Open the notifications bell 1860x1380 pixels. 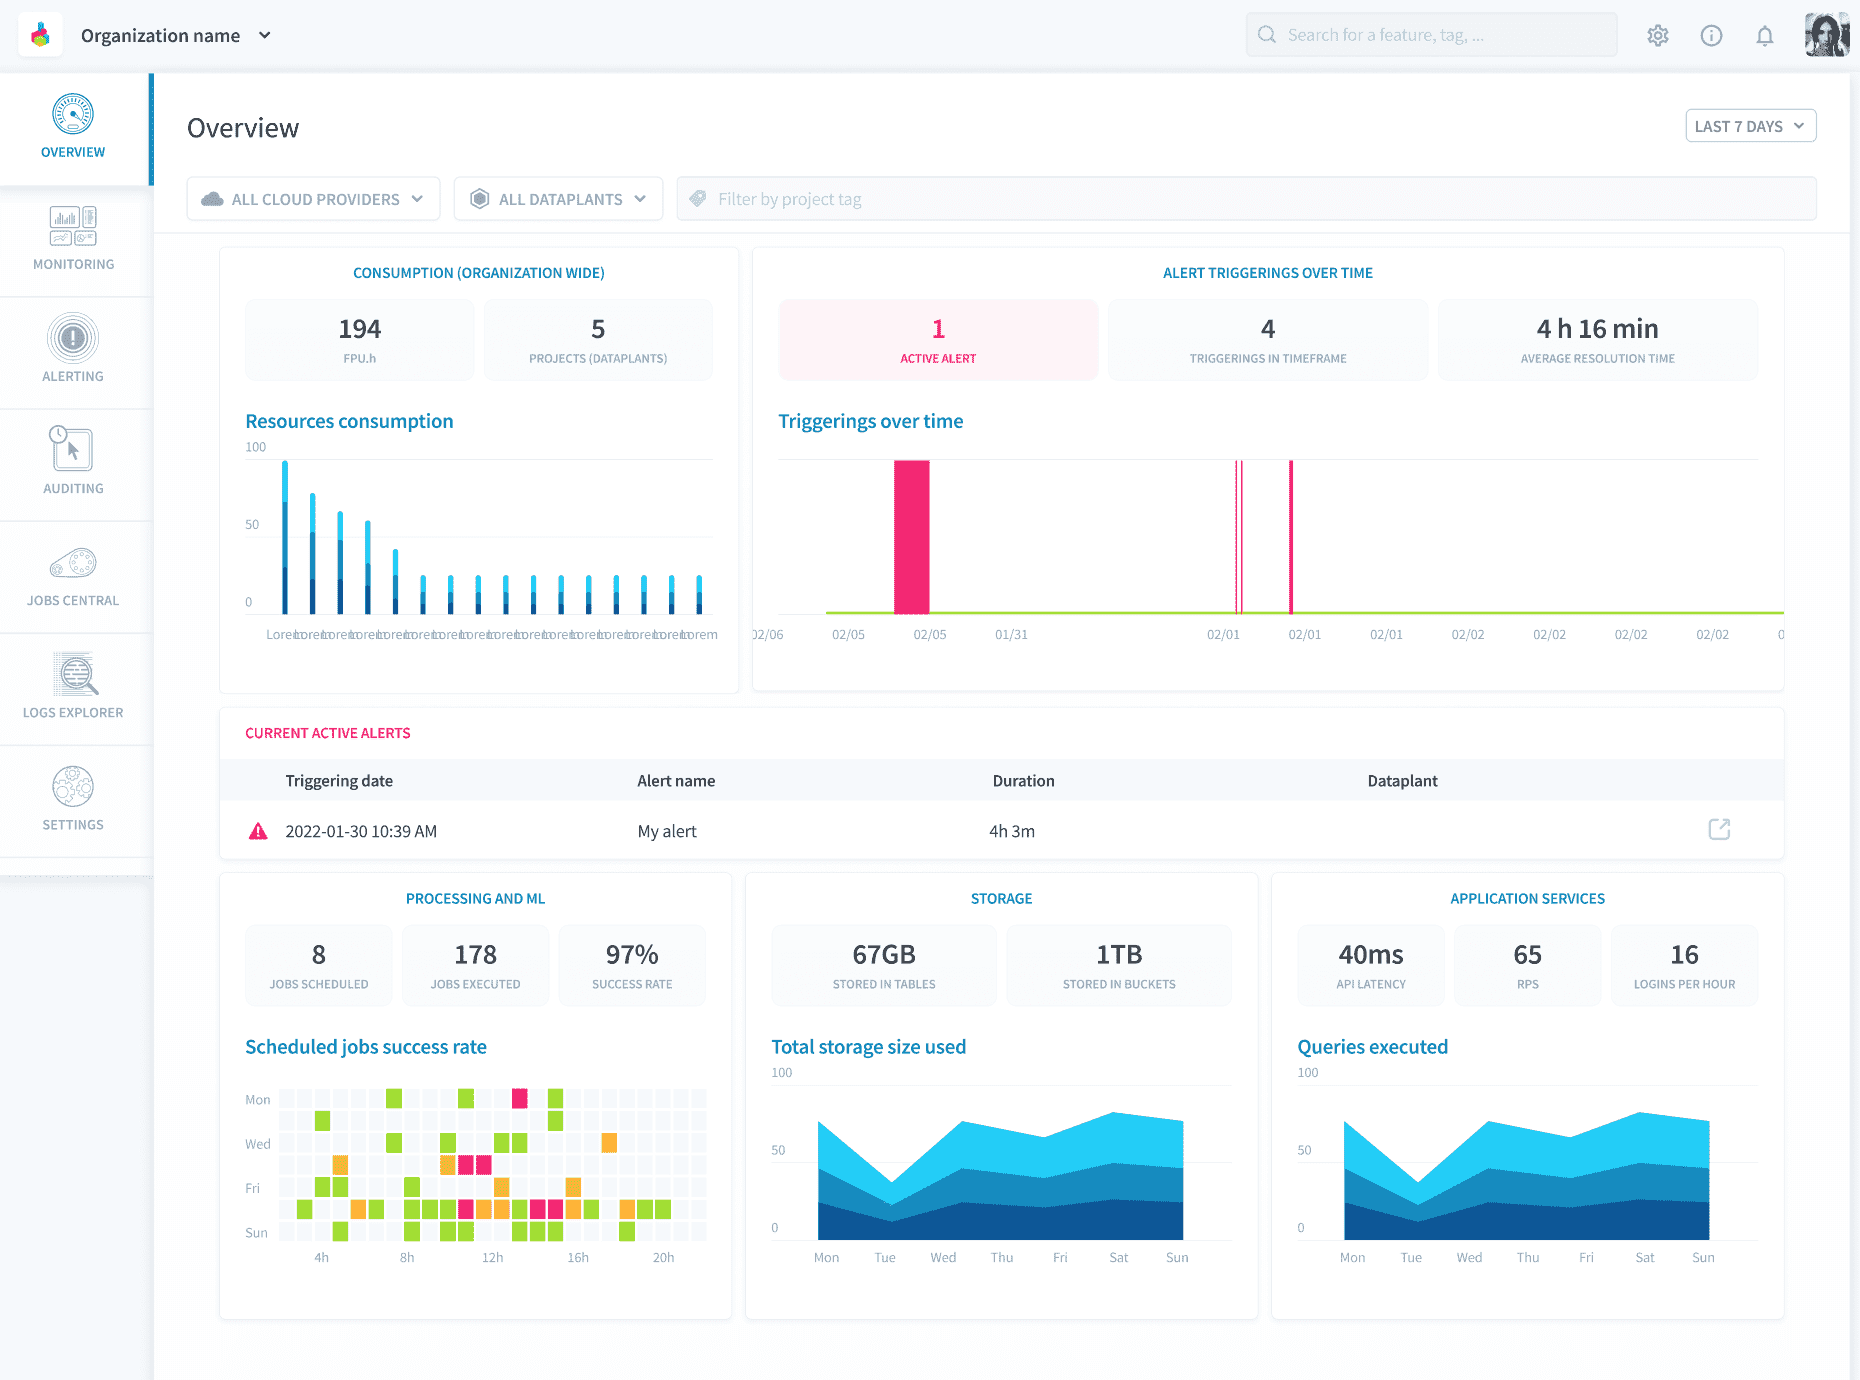tap(1765, 36)
